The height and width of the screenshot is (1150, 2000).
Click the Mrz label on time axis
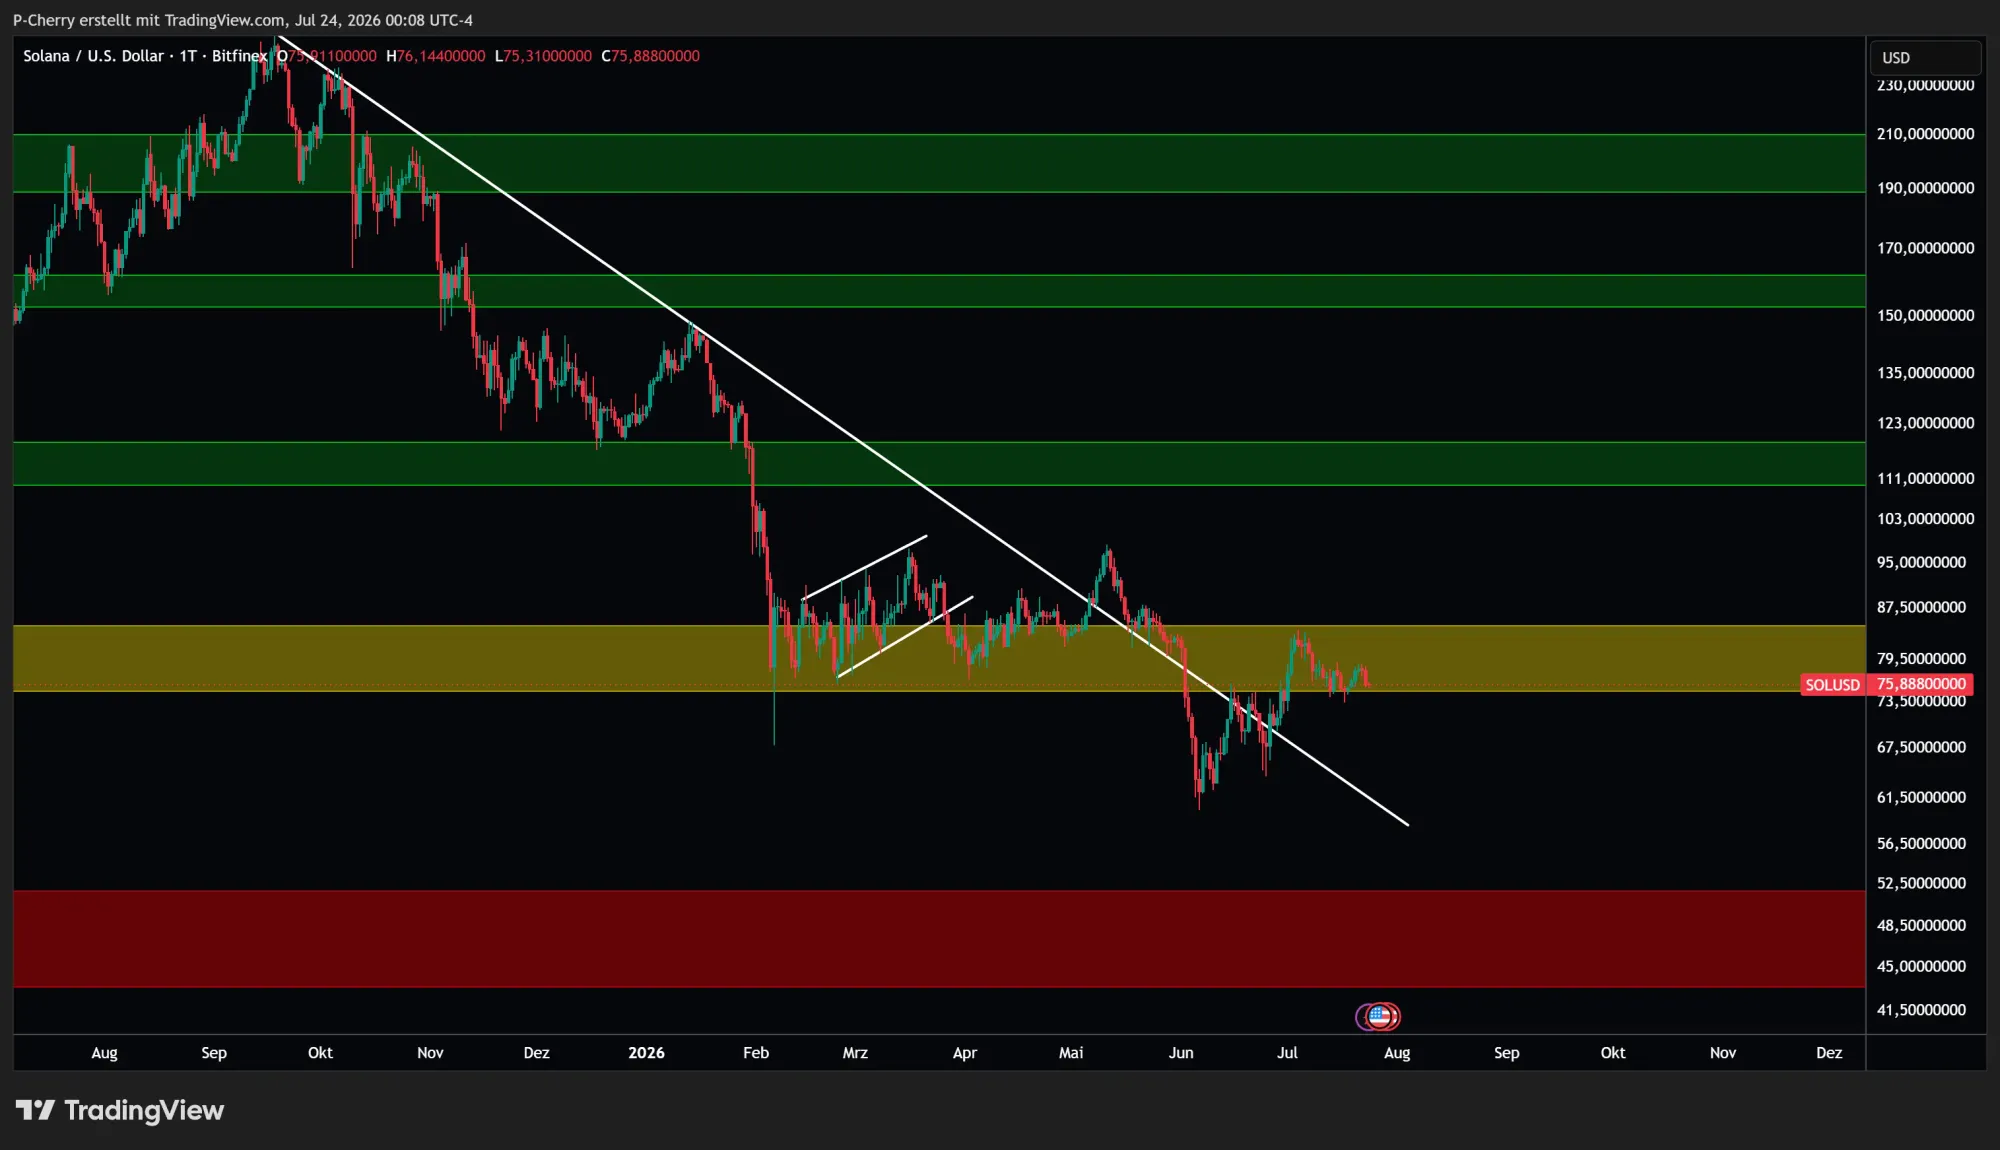tap(855, 1053)
